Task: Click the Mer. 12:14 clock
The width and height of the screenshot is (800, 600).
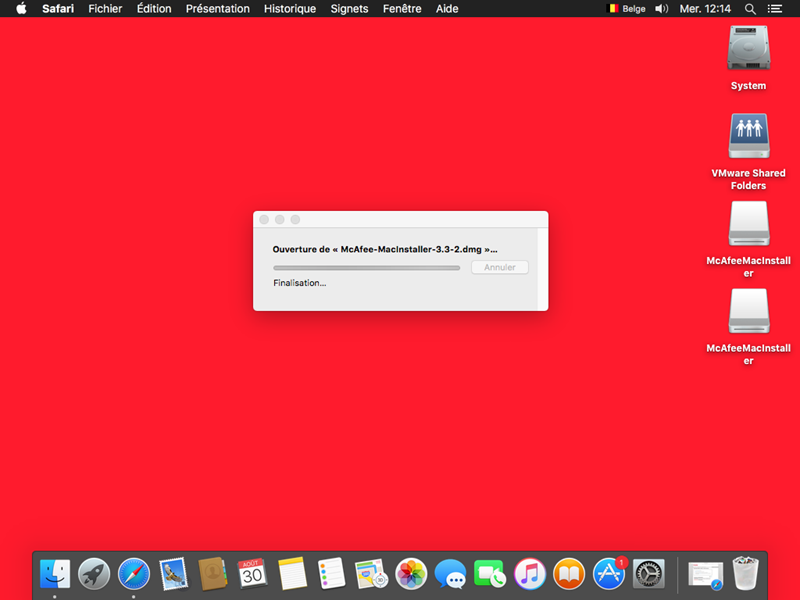Action: [705, 9]
